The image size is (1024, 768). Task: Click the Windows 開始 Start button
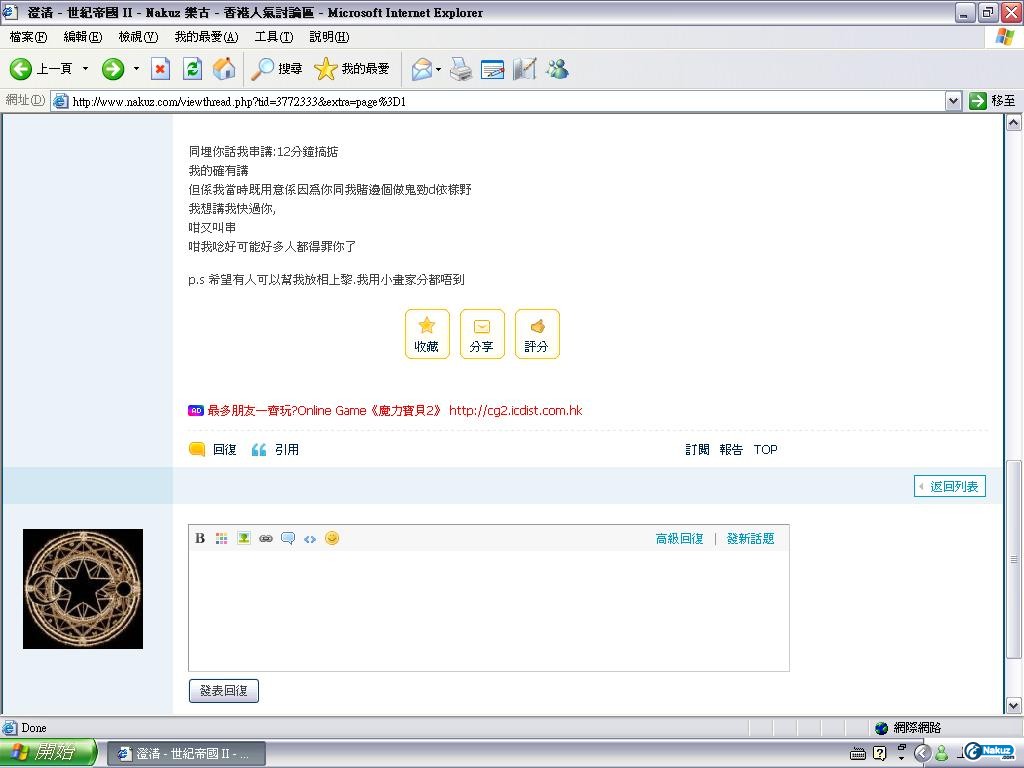[x=48, y=753]
